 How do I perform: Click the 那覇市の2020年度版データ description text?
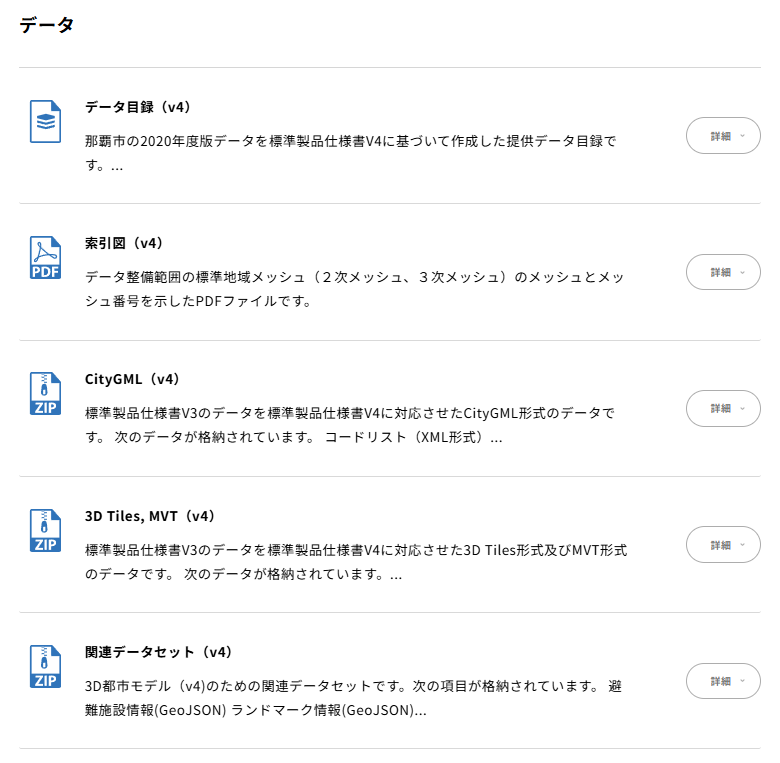coord(351,153)
